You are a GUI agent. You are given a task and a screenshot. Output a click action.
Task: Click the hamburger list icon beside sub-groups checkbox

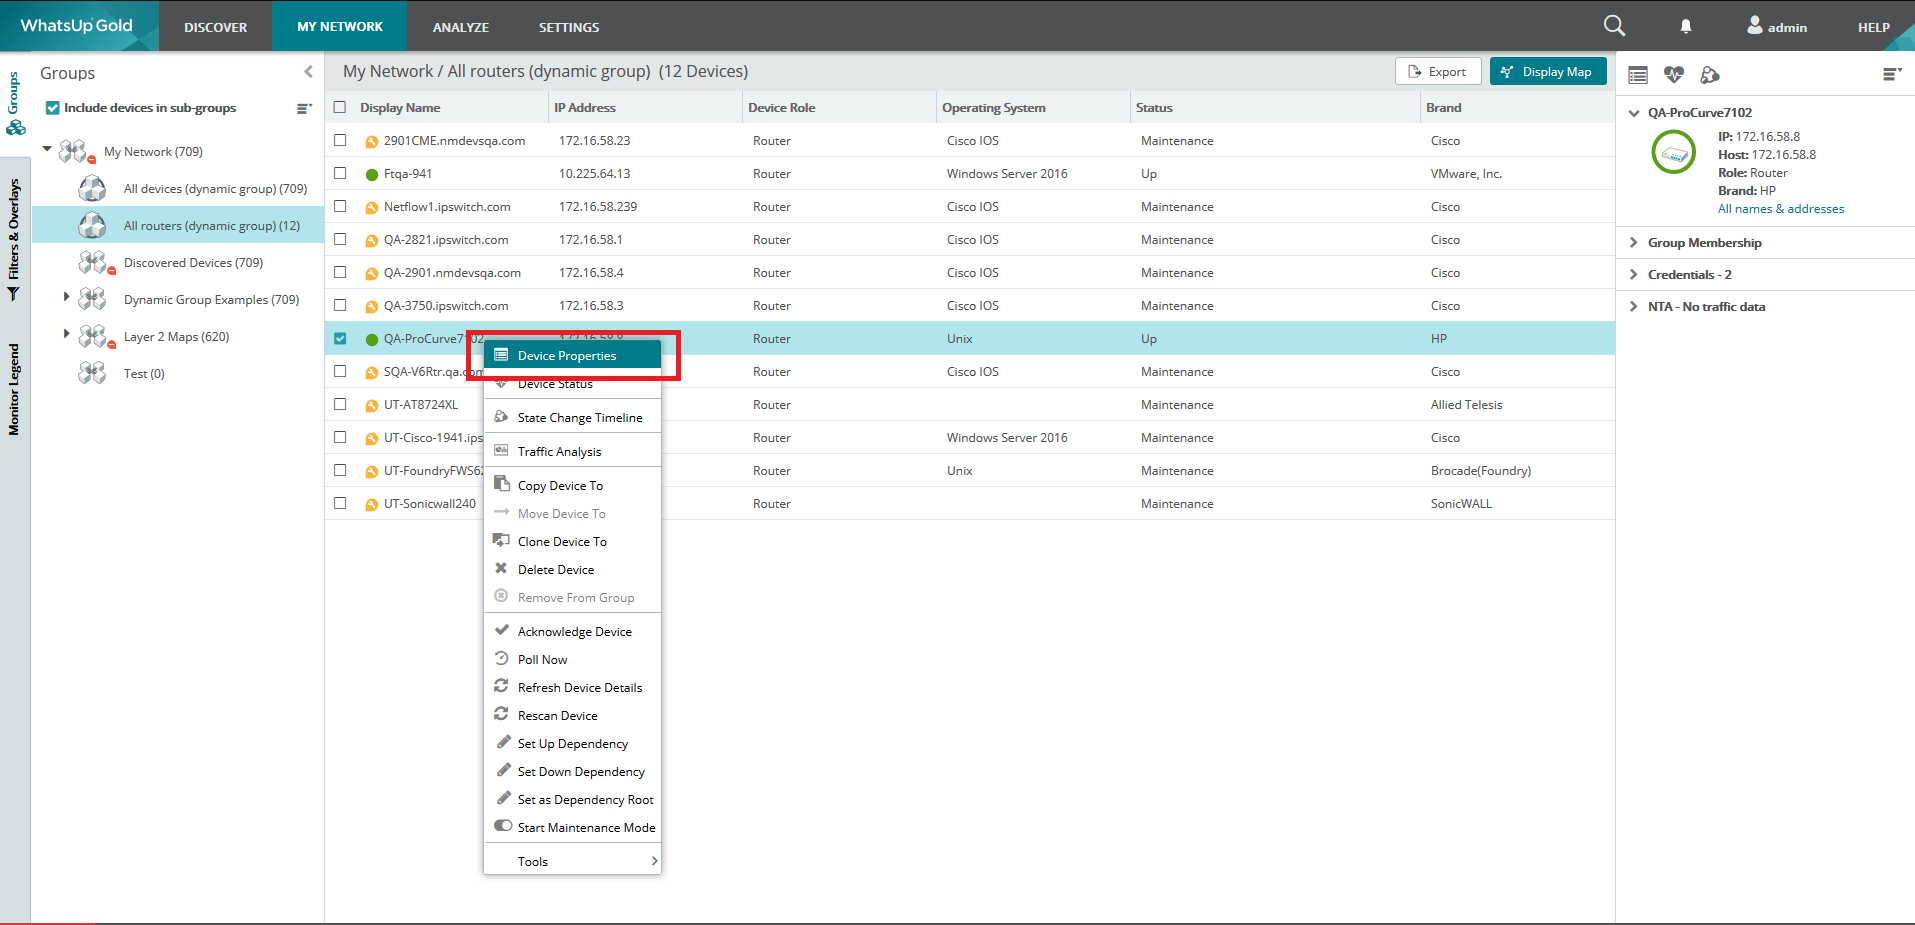pyautogui.click(x=303, y=108)
